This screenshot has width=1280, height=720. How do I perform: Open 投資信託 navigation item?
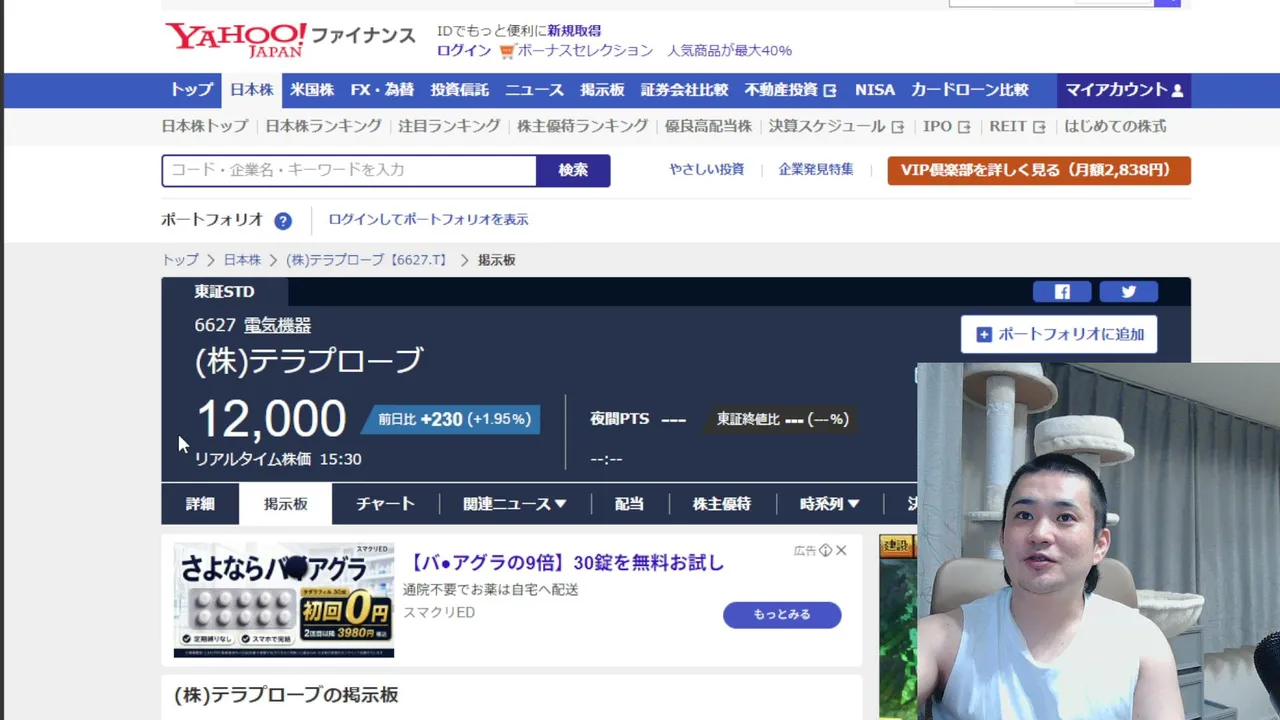click(460, 90)
